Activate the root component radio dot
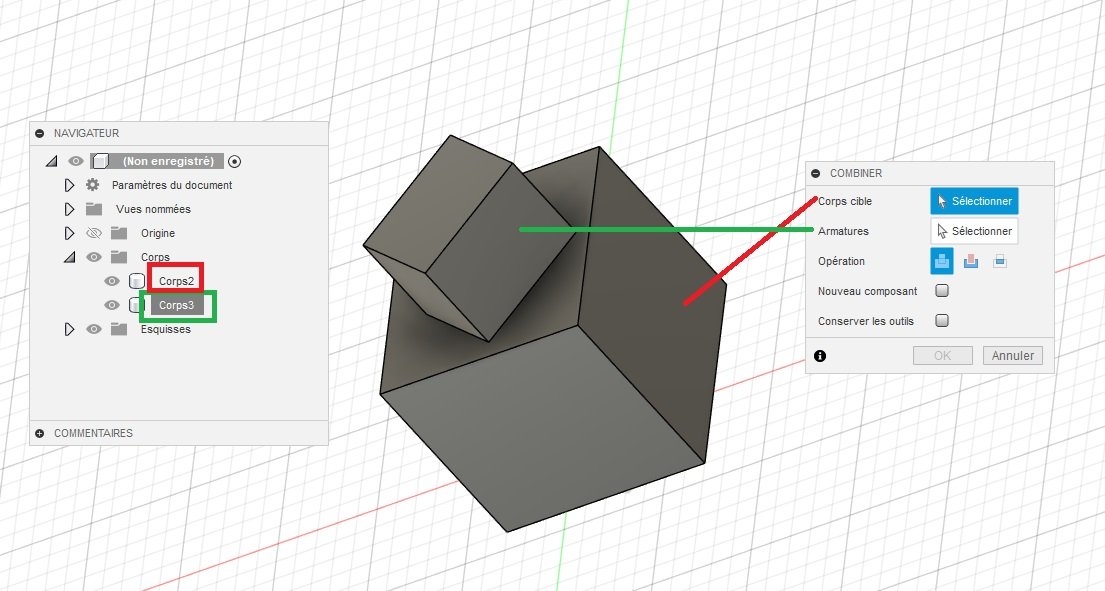This screenshot has width=1105, height=591. point(235,161)
